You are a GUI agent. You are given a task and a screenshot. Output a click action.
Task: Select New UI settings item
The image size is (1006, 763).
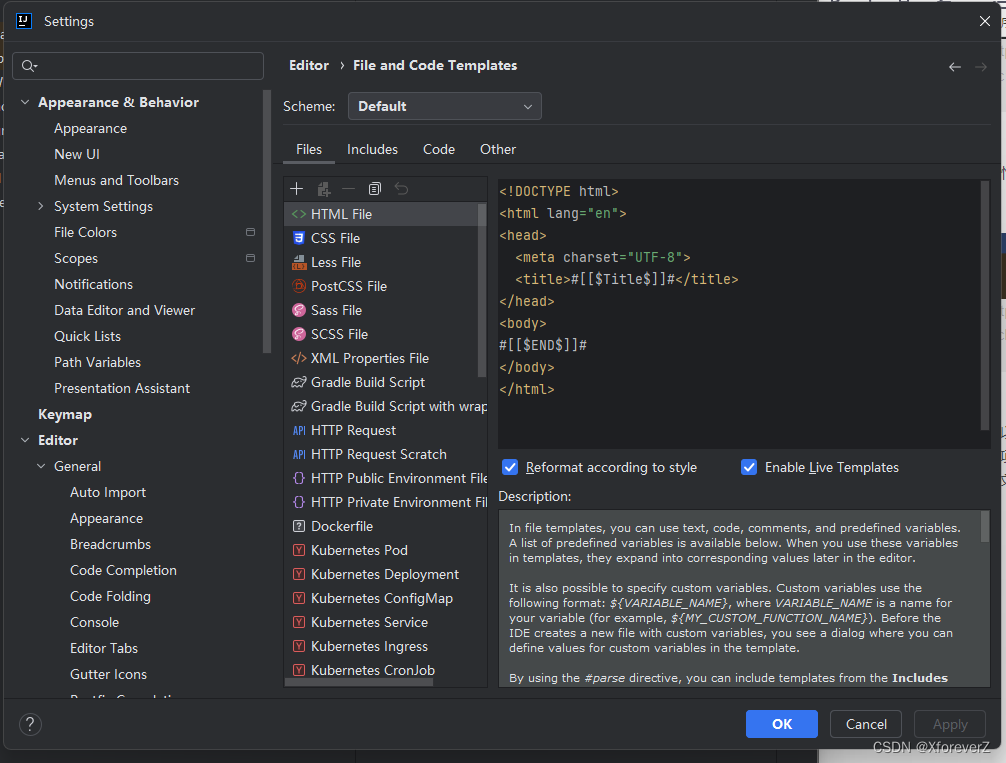click(77, 155)
